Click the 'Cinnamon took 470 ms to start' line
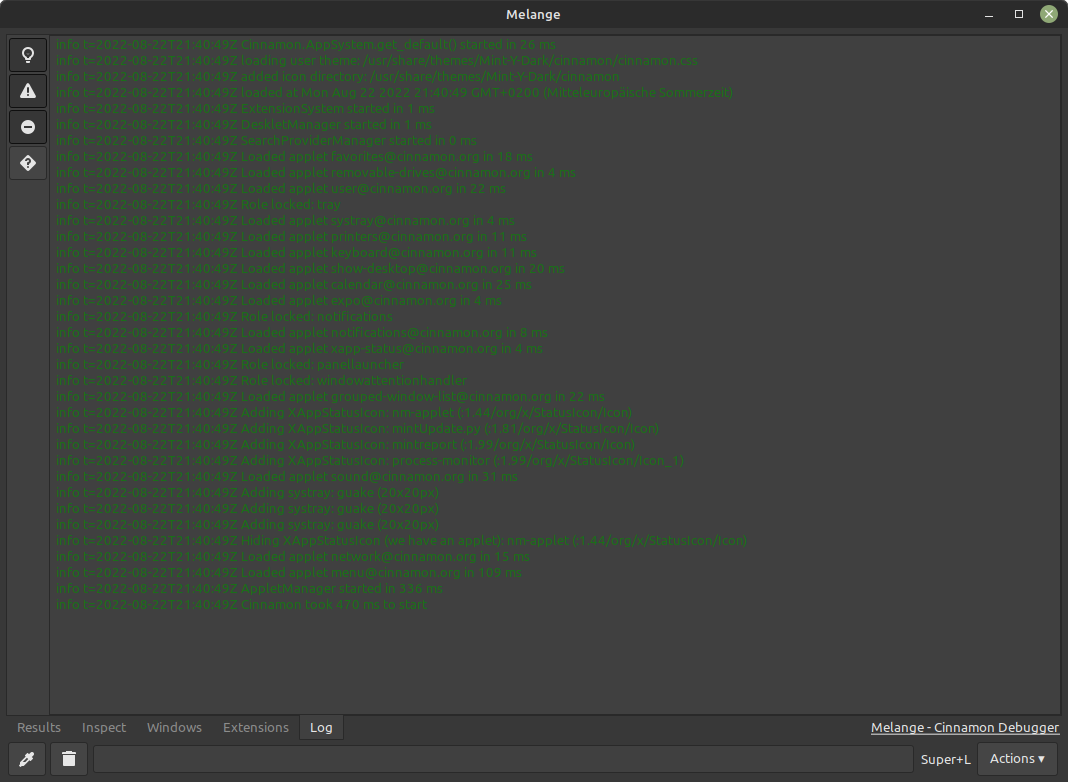 [x=242, y=605]
